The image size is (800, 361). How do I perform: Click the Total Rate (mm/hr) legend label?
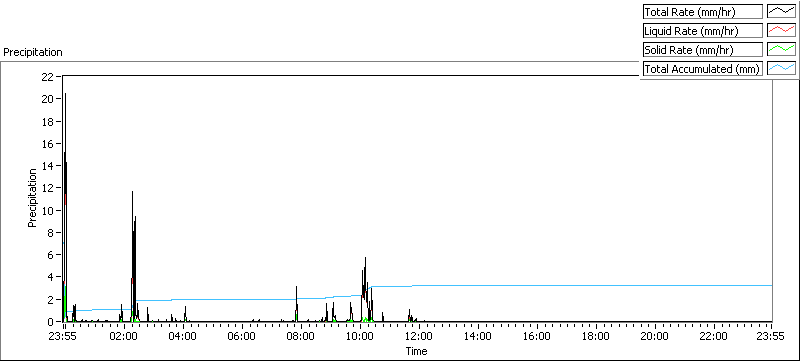point(702,12)
